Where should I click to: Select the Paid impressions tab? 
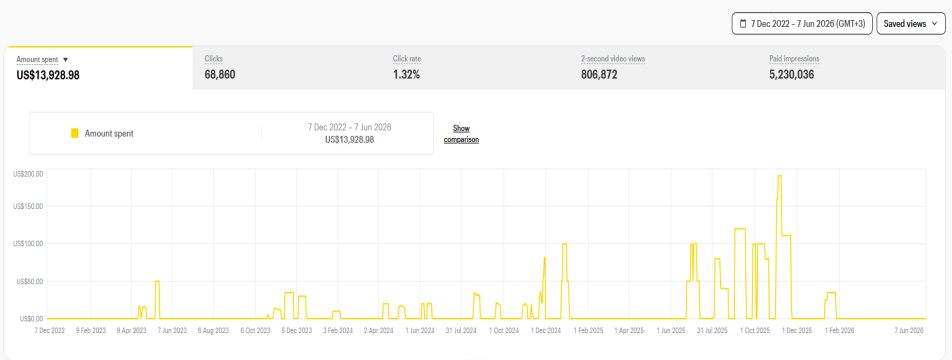851,67
